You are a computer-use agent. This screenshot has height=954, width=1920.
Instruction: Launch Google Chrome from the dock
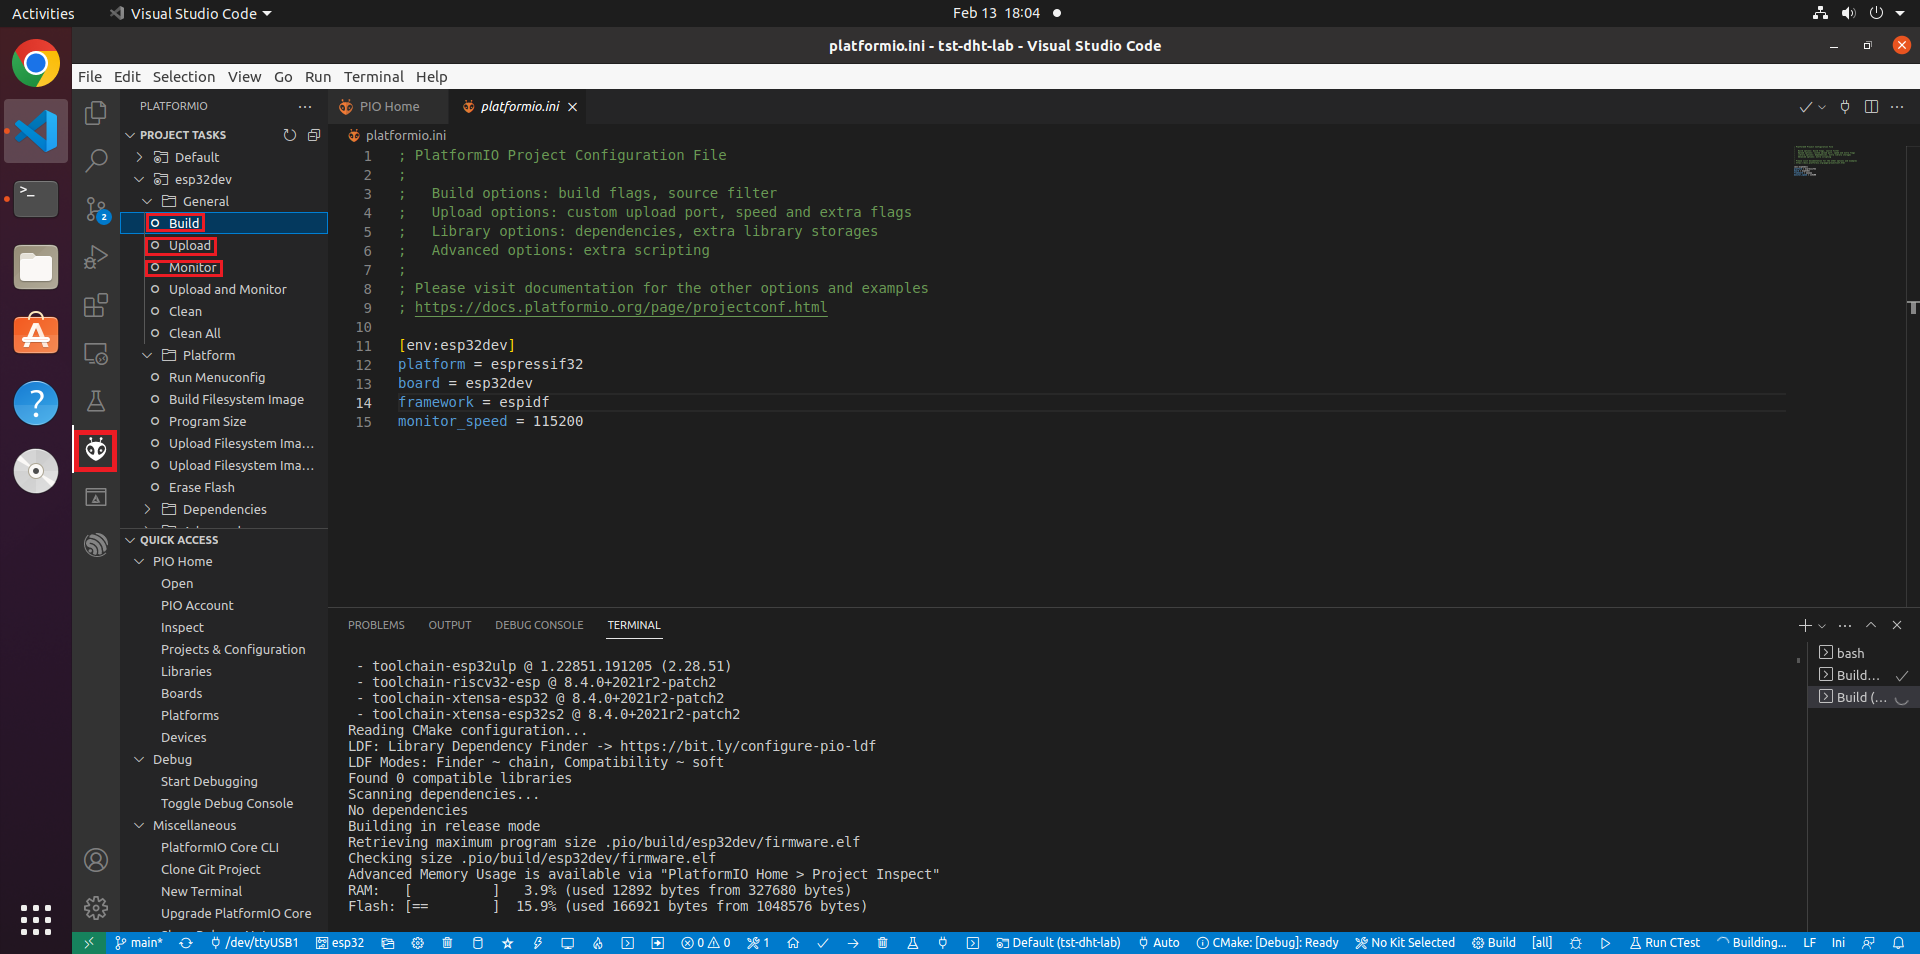[x=36, y=64]
